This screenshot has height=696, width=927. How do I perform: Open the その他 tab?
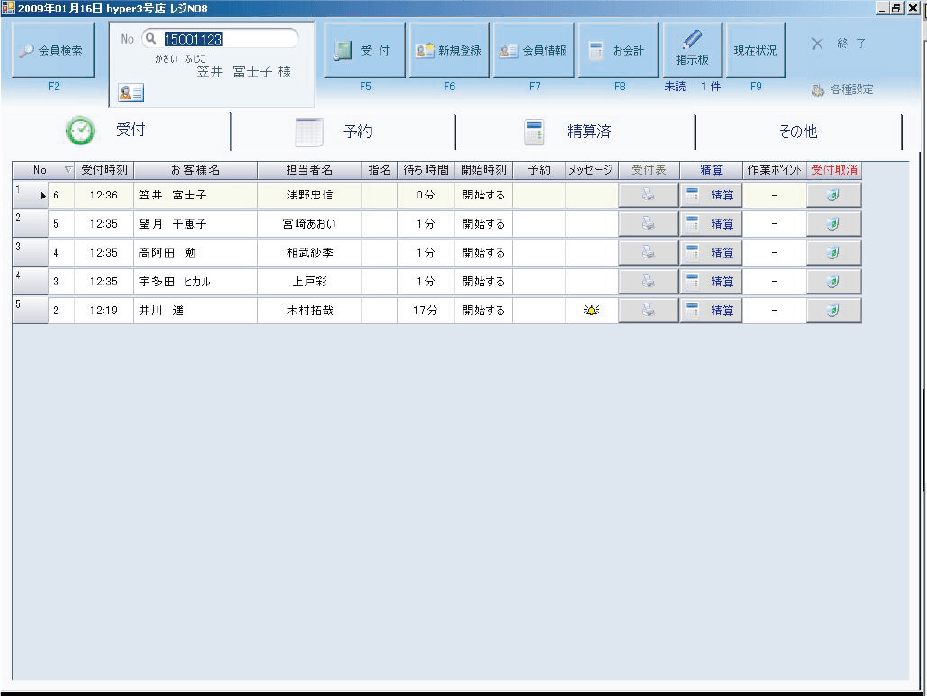[797, 132]
